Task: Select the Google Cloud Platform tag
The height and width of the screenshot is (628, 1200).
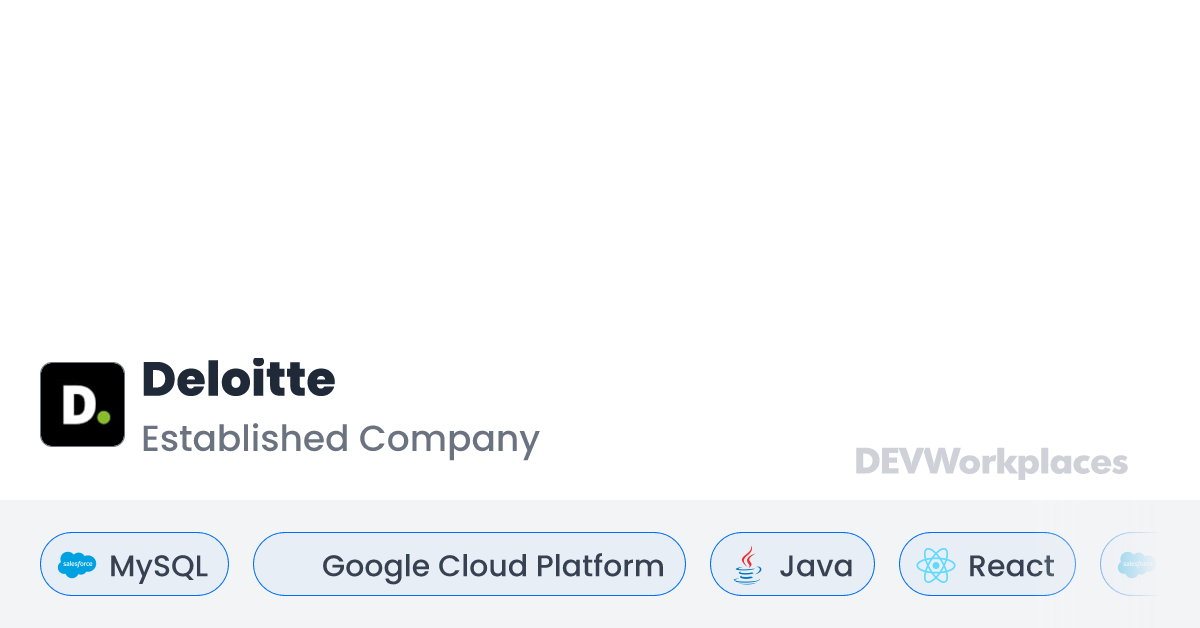Action: 469,565
